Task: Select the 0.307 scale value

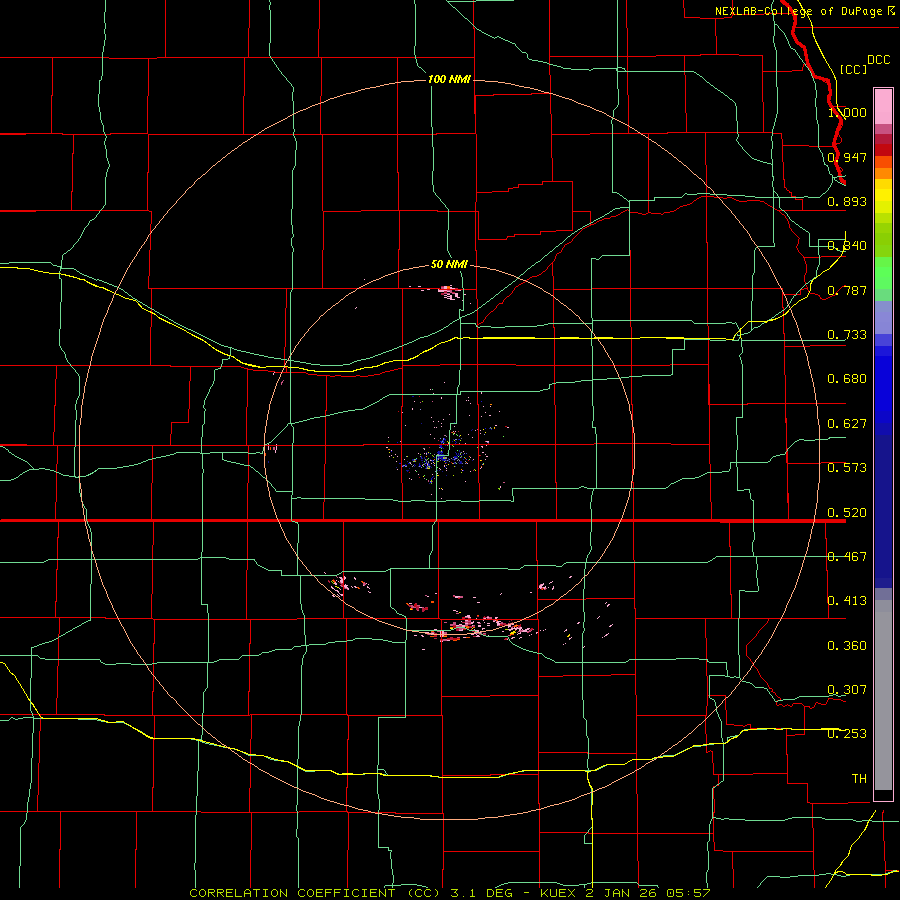Action: click(847, 689)
